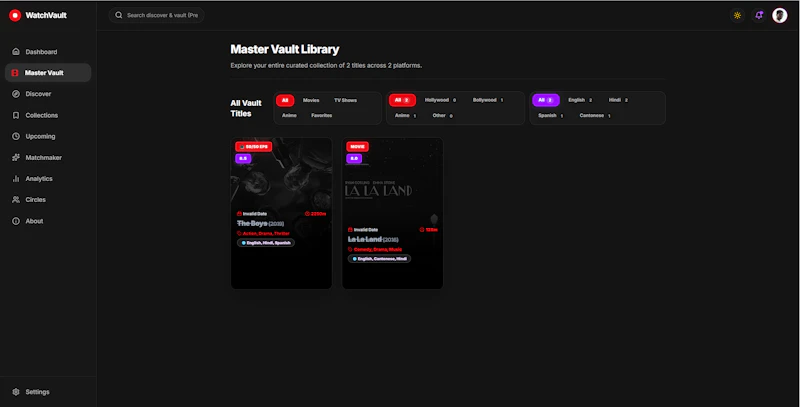Filter by Bollywood industry

488,100
